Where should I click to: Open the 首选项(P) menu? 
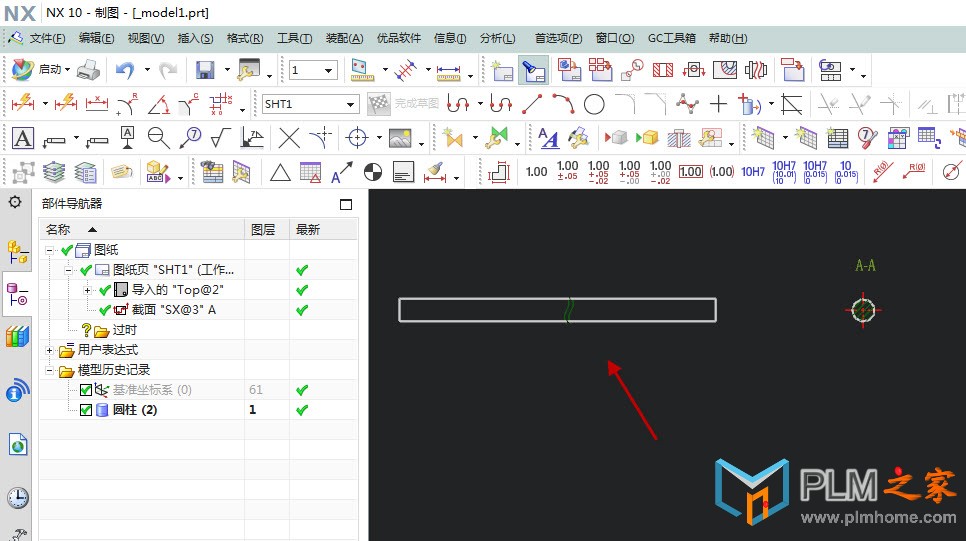pos(558,38)
